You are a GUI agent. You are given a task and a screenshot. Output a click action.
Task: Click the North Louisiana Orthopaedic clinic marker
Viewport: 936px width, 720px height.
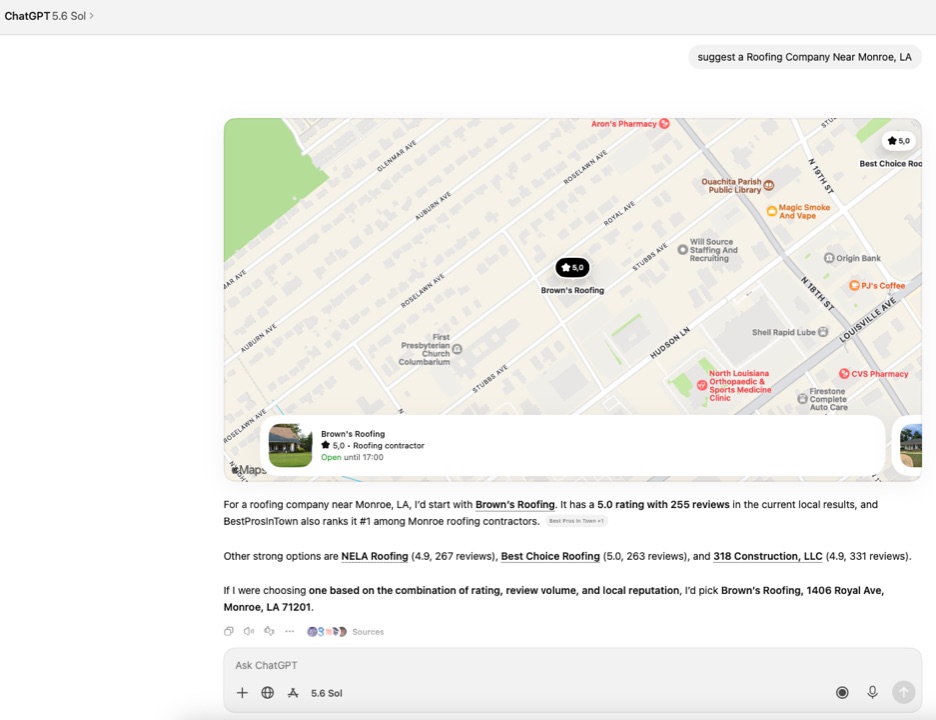(702, 385)
